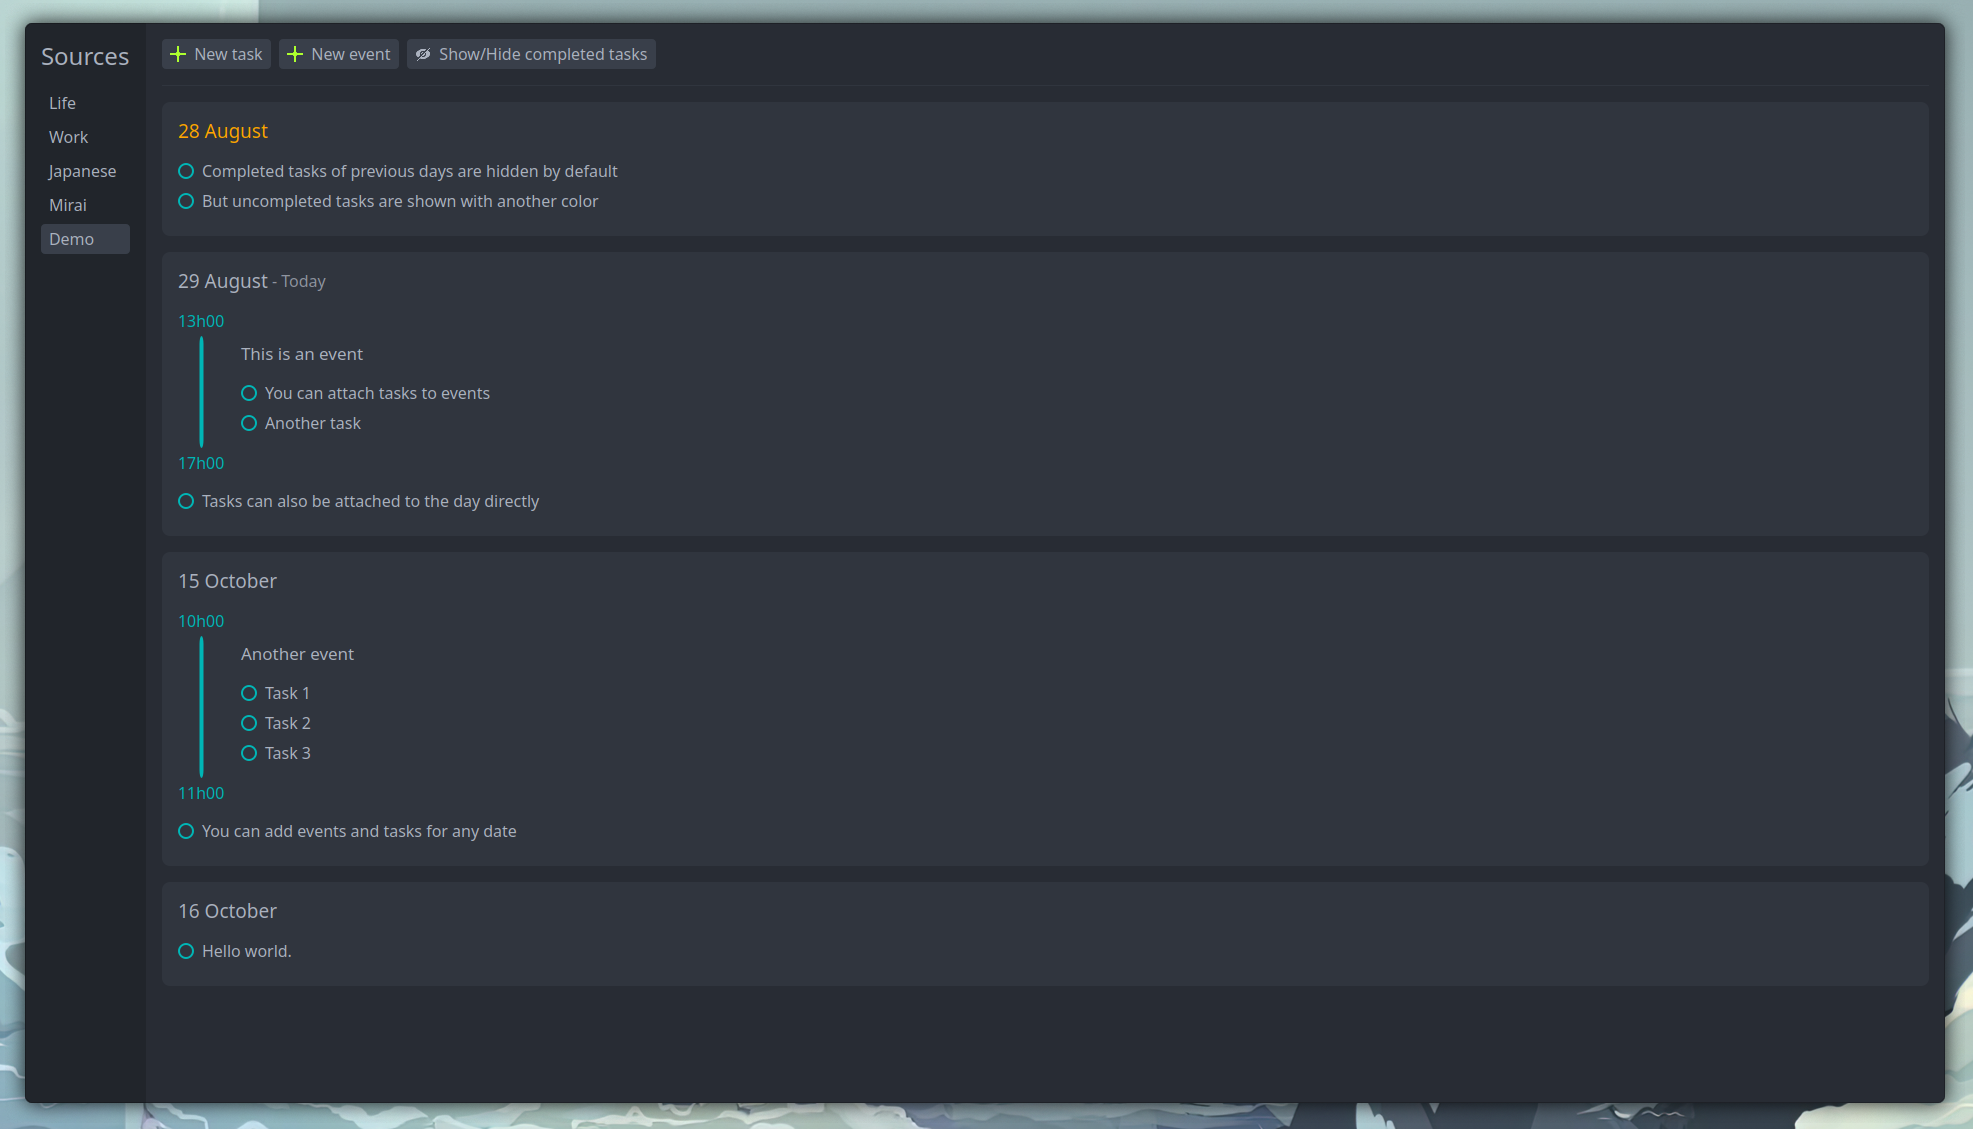Image resolution: width=1973 pixels, height=1129 pixels.
Task: Tick the circle beside 'Another task'
Action: pyautogui.click(x=249, y=423)
